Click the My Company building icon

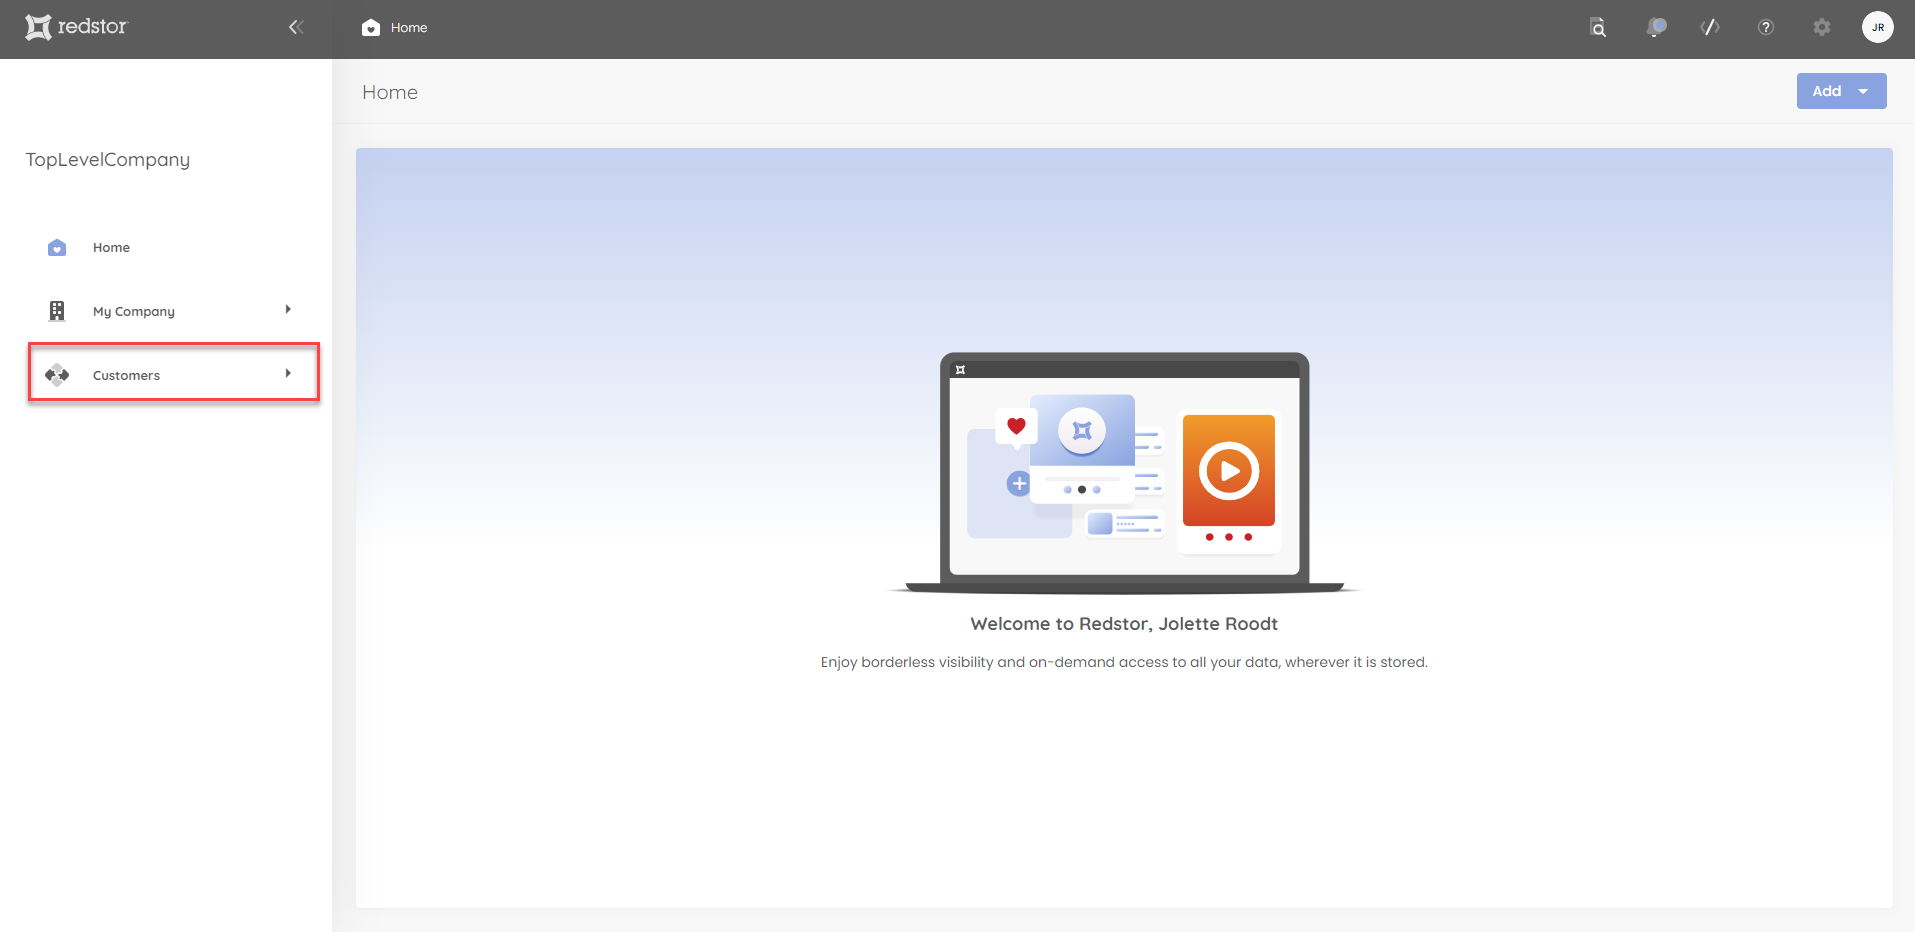(57, 311)
